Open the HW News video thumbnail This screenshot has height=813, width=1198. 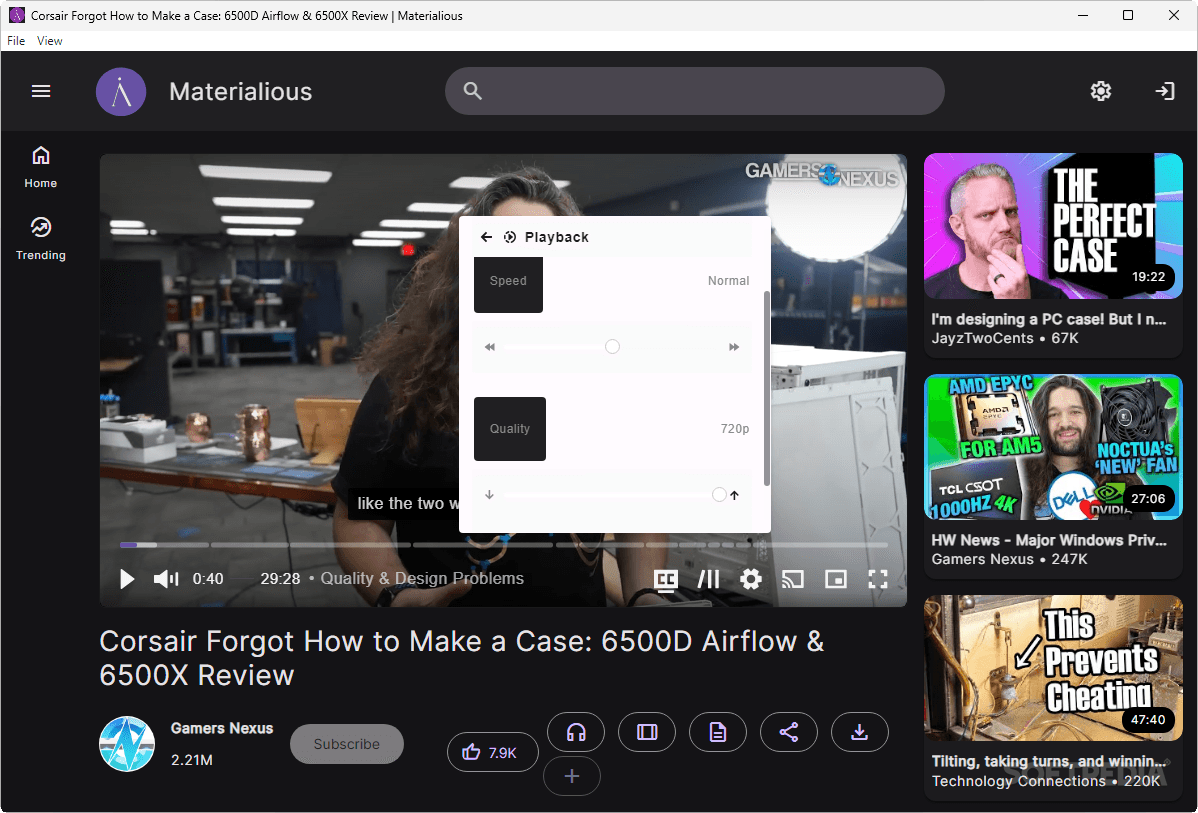tap(1053, 447)
